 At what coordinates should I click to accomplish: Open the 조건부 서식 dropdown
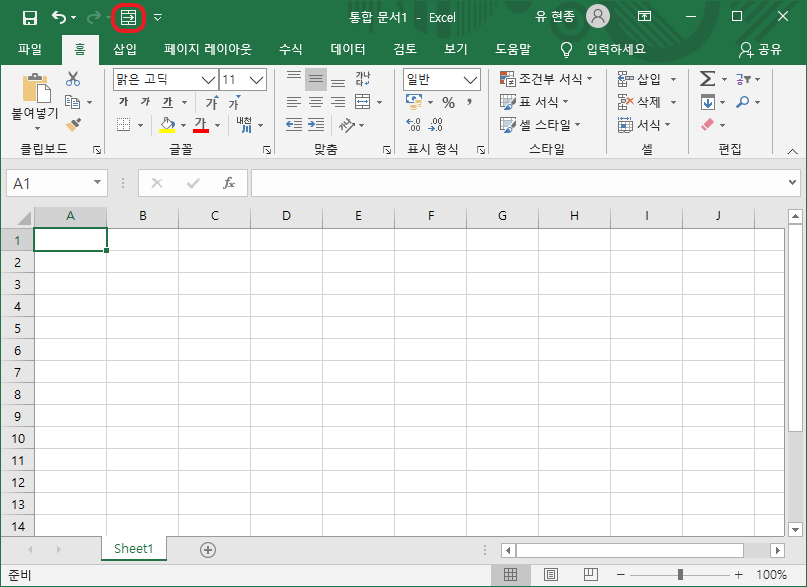pos(546,79)
